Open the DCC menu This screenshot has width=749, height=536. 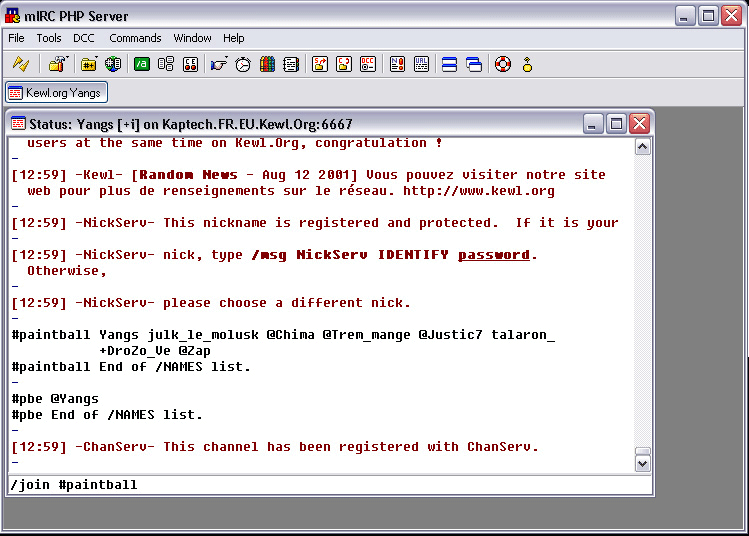84,38
